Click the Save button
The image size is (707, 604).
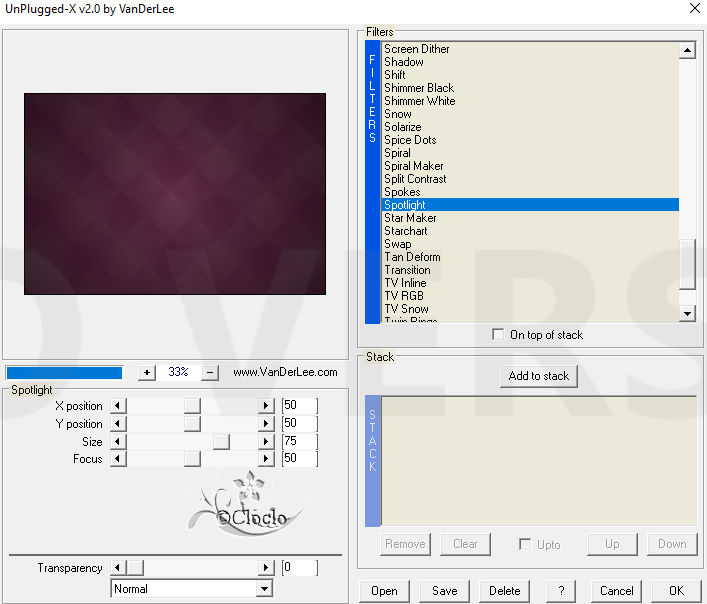pos(445,591)
